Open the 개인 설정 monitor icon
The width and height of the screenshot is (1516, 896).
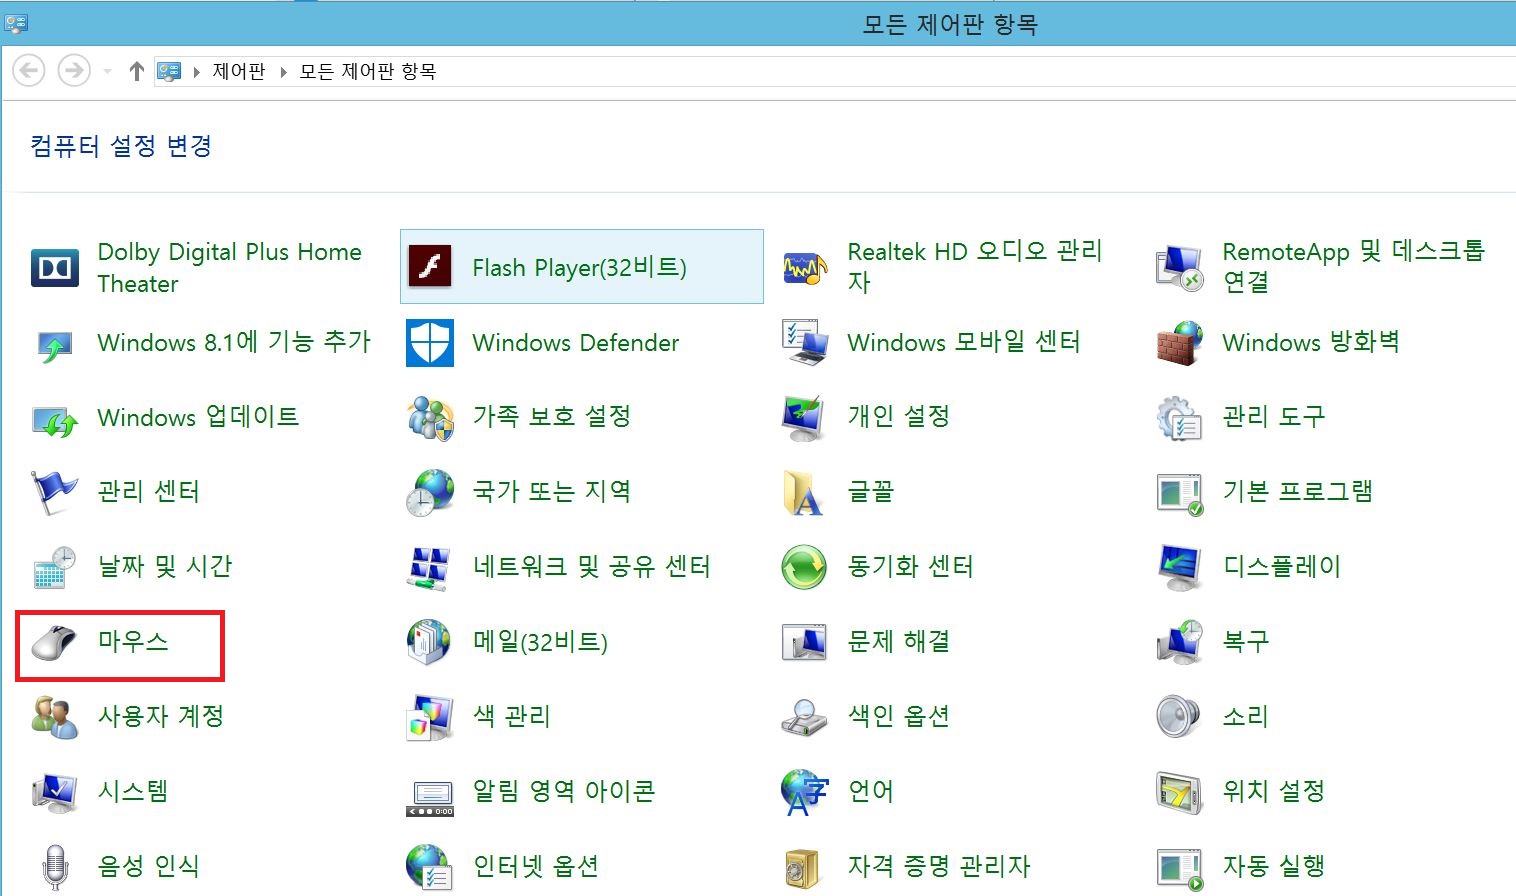pos(805,418)
